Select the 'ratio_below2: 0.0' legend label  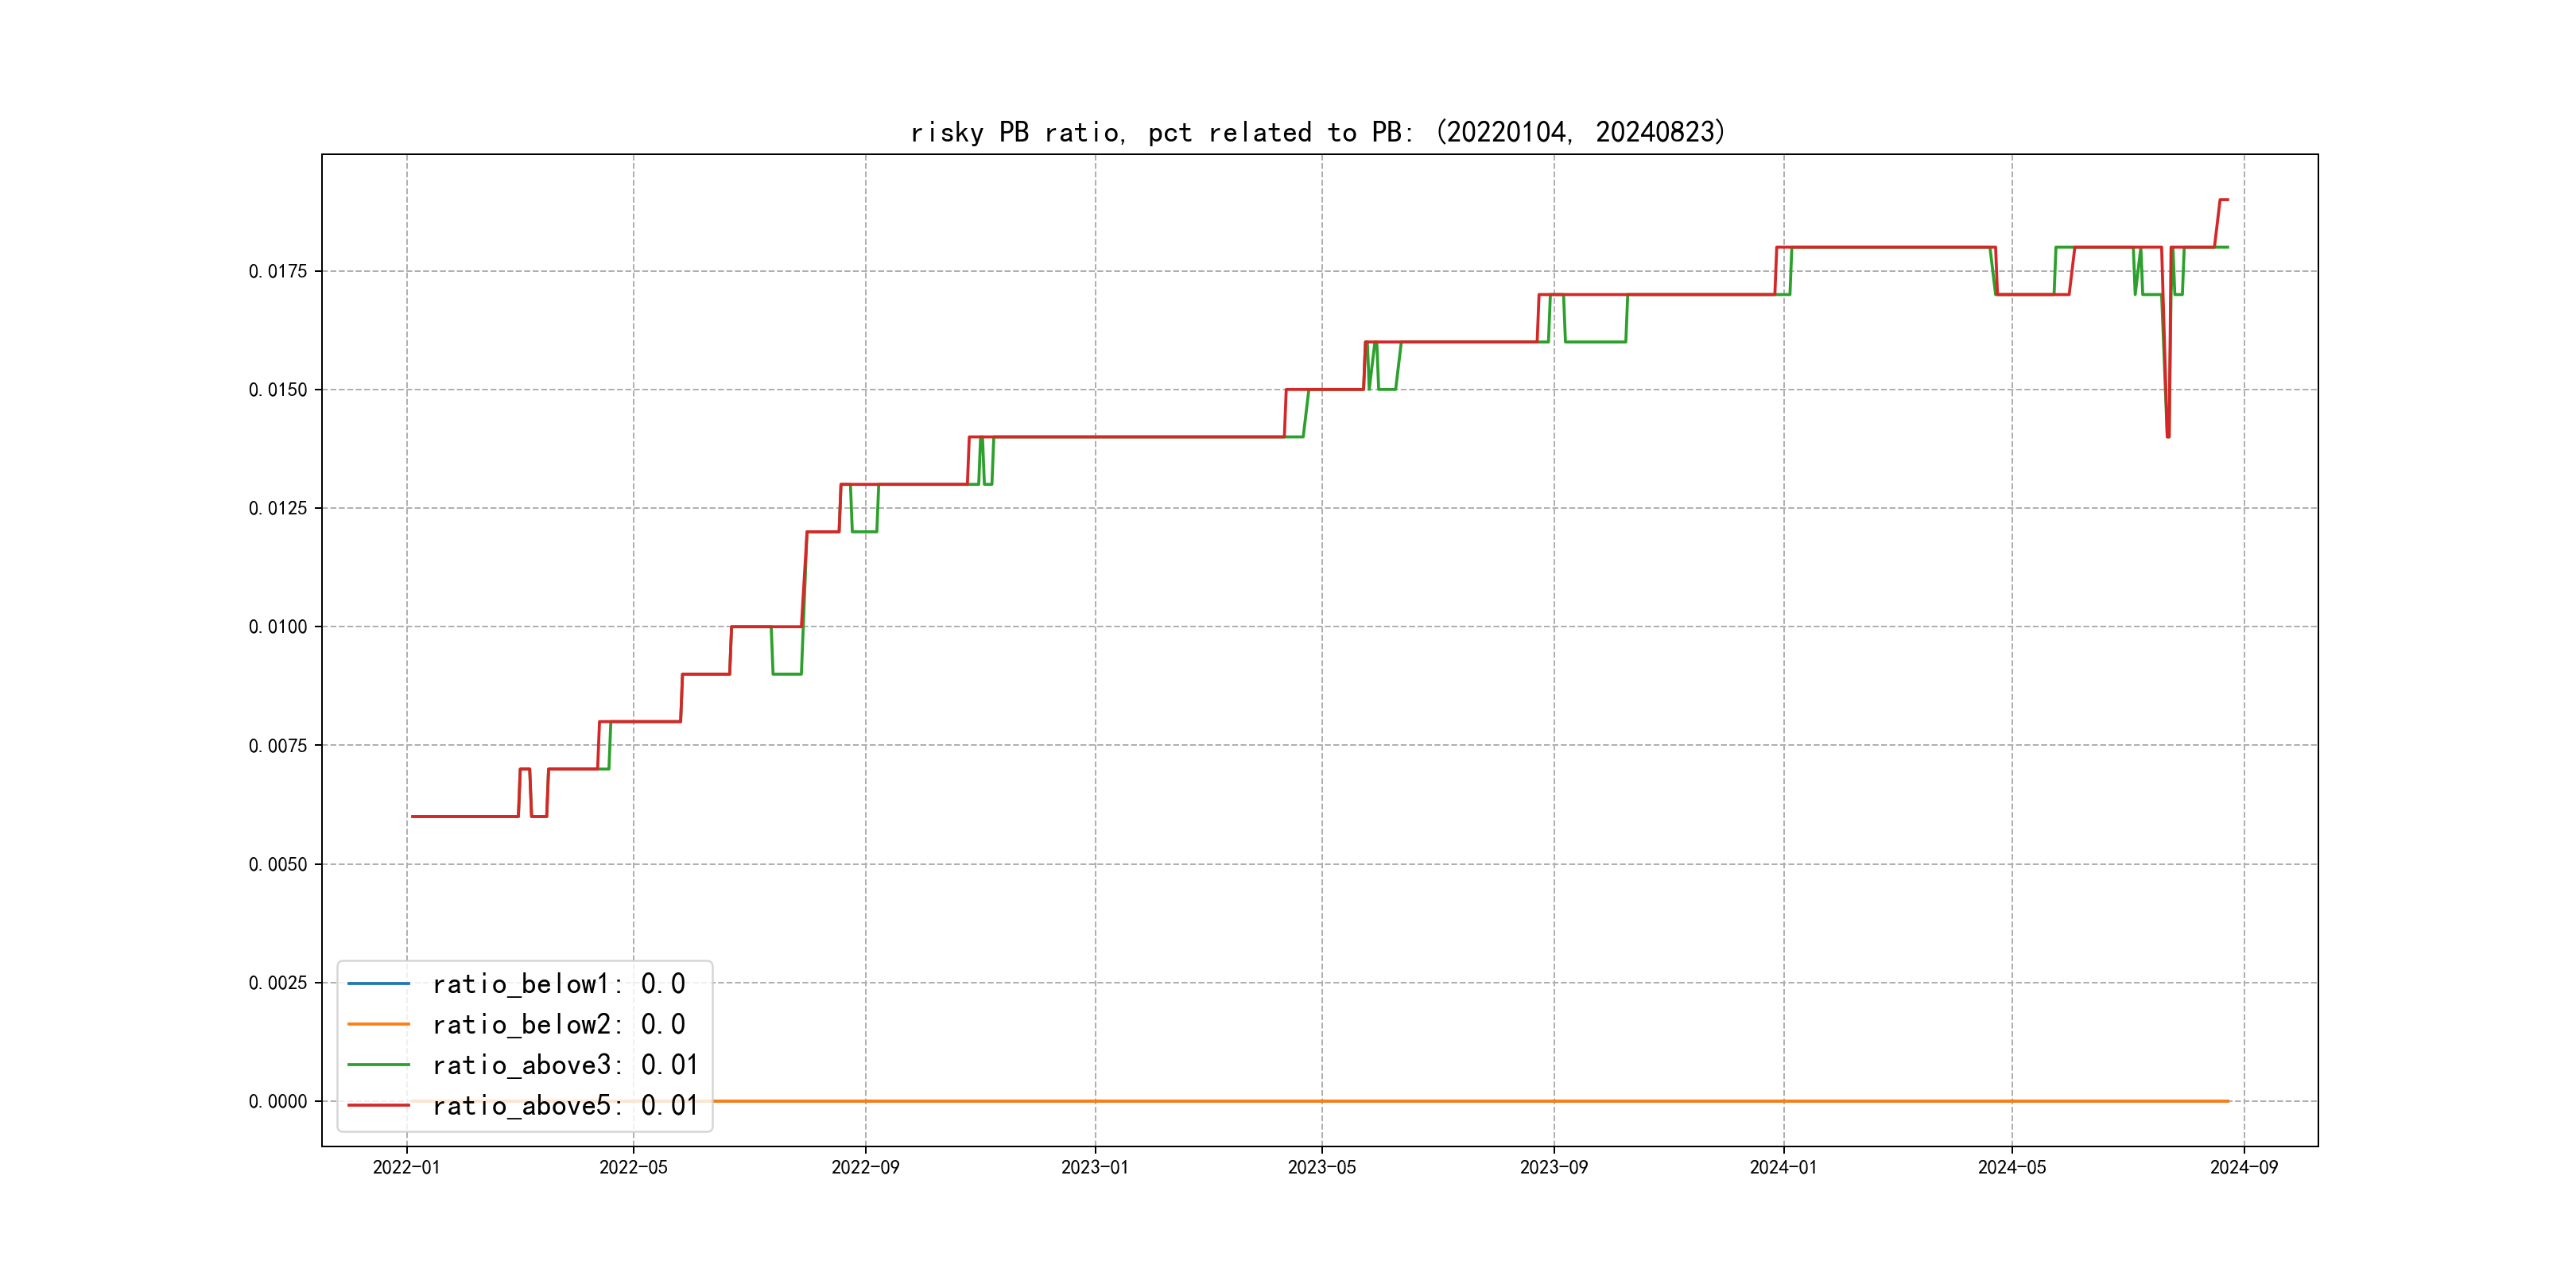pyautogui.click(x=558, y=1024)
